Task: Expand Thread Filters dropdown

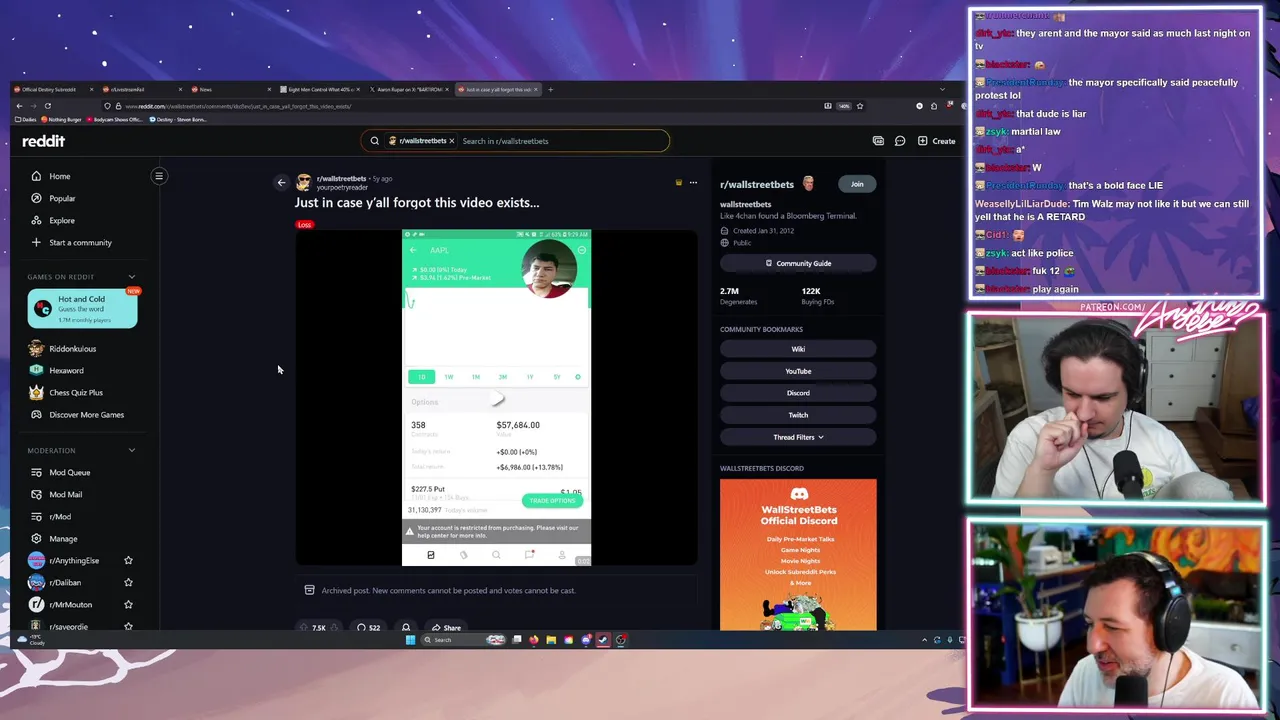Action: pos(798,437)
